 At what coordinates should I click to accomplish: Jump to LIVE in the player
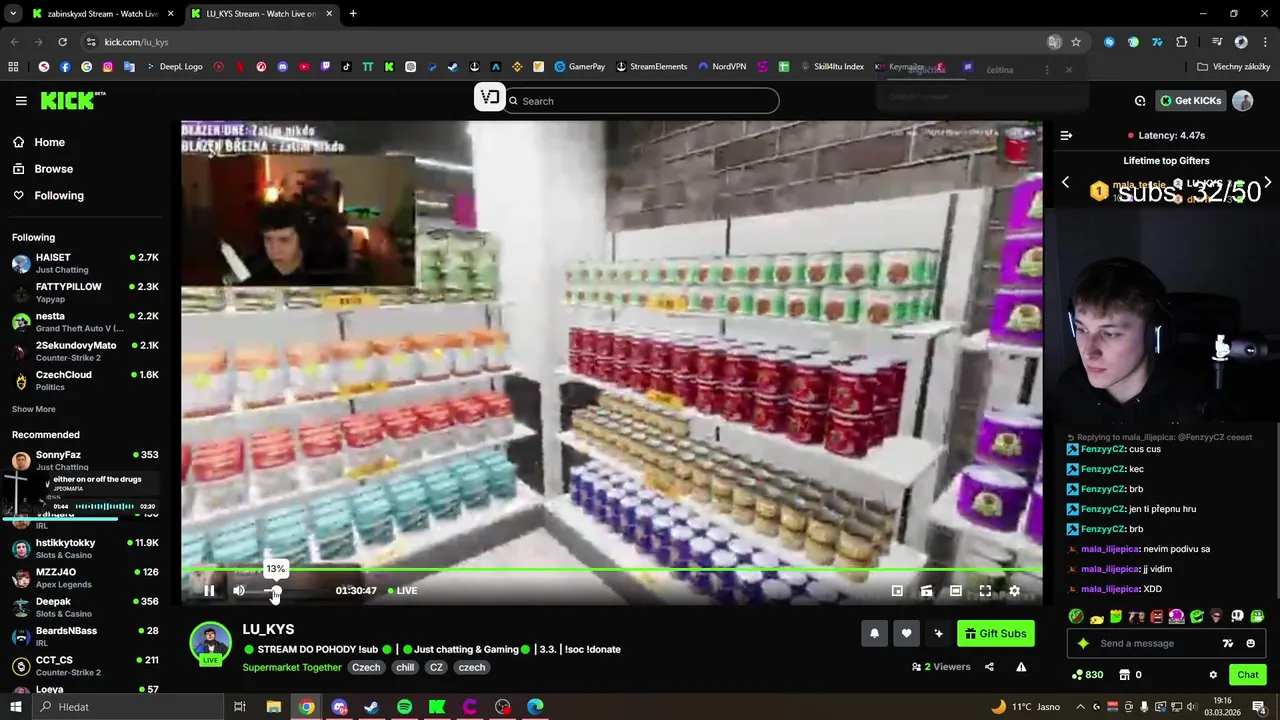(x=402, y=591)
